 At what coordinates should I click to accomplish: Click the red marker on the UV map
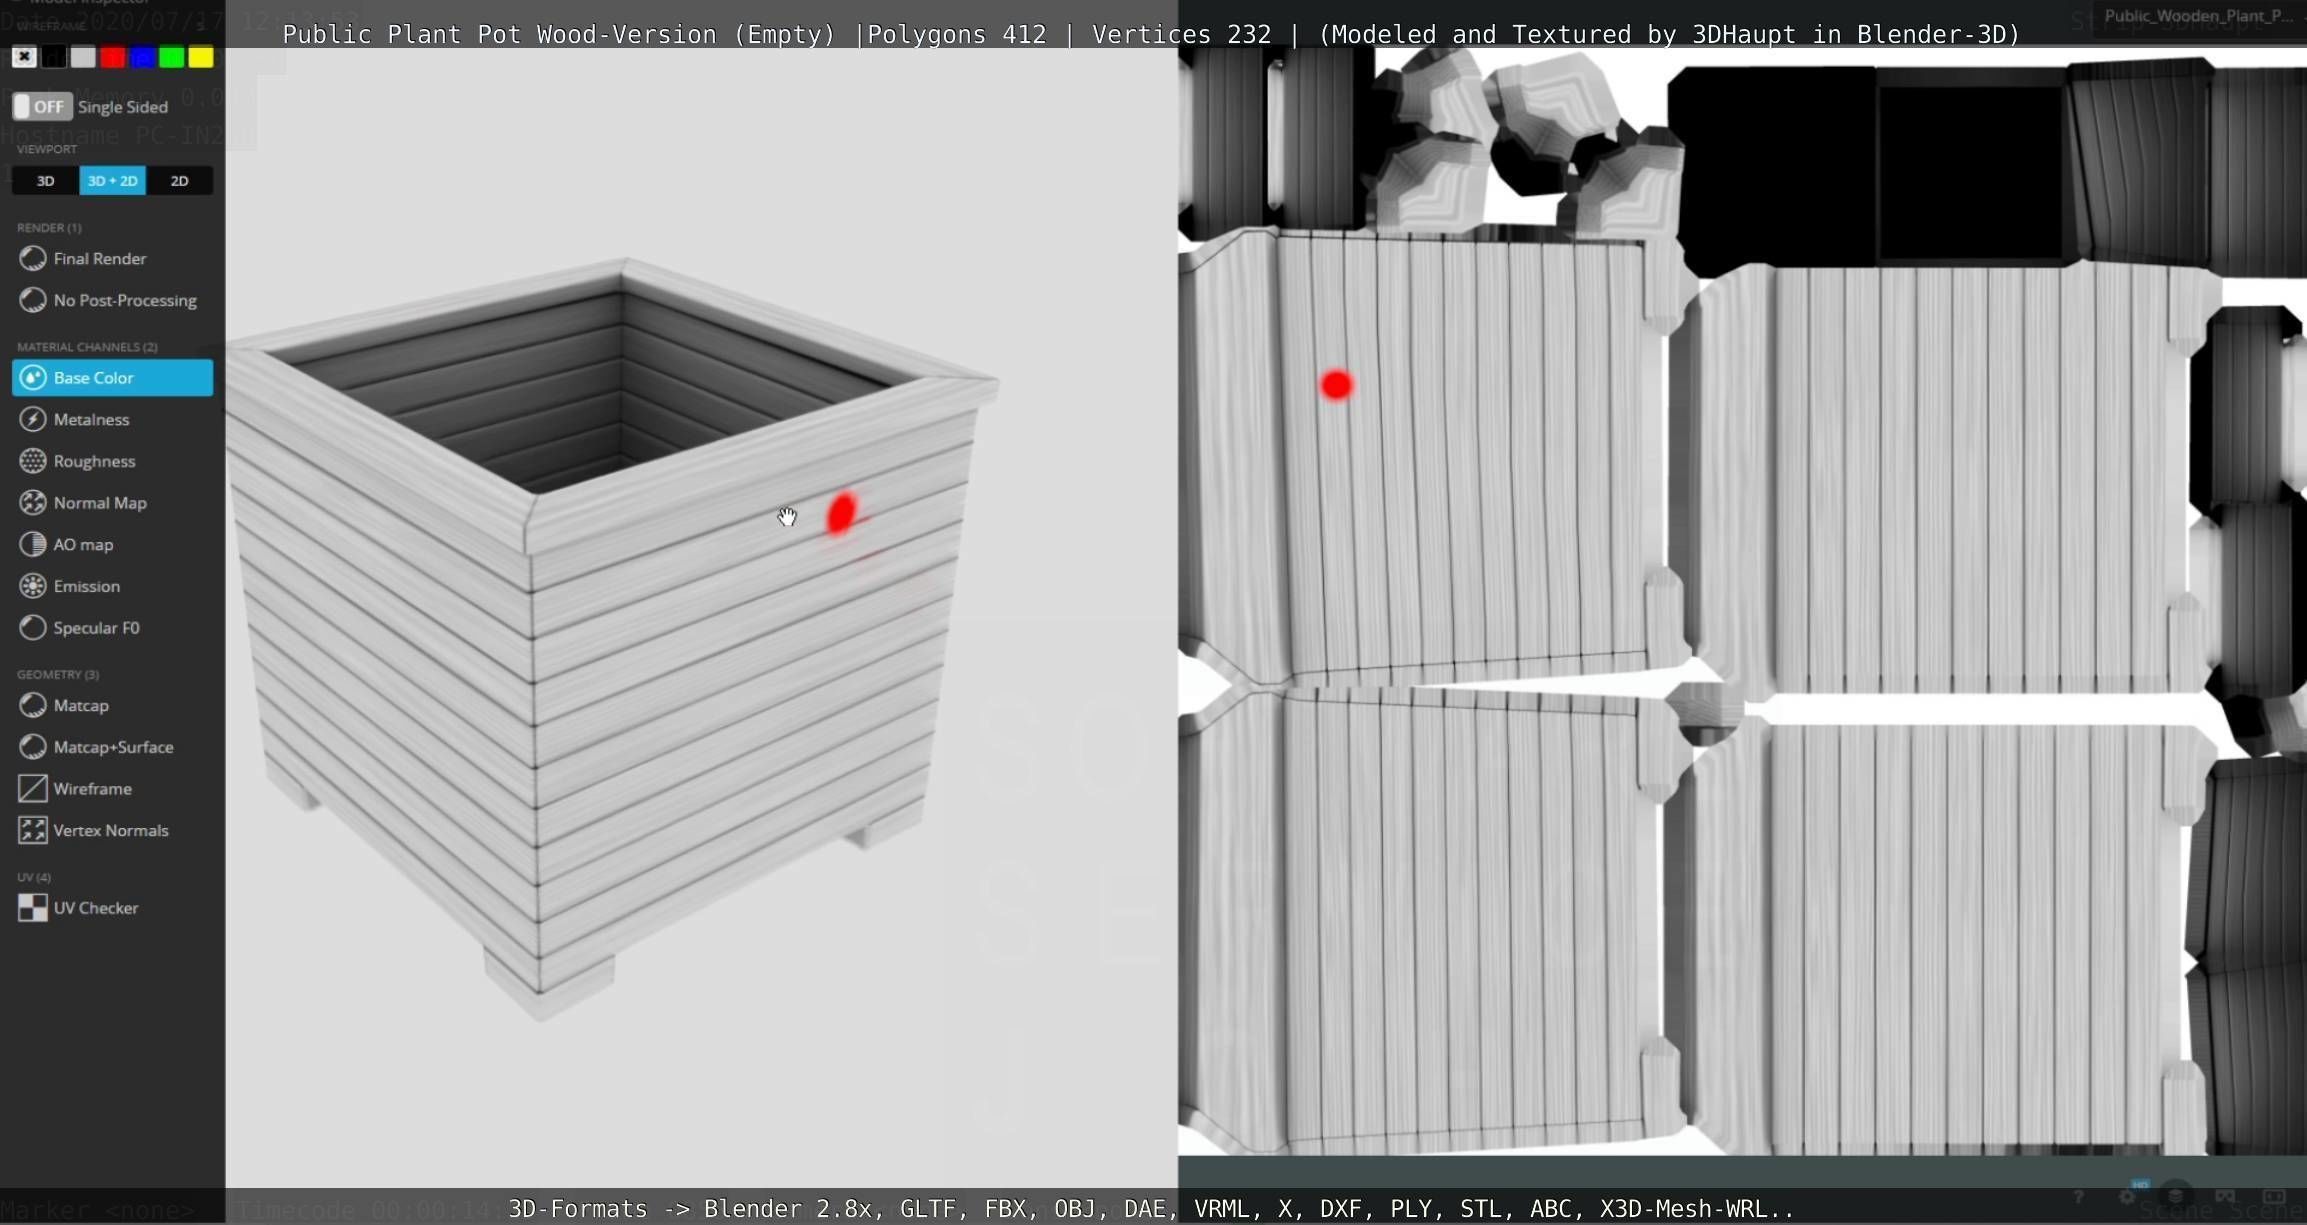point(1336,385)
